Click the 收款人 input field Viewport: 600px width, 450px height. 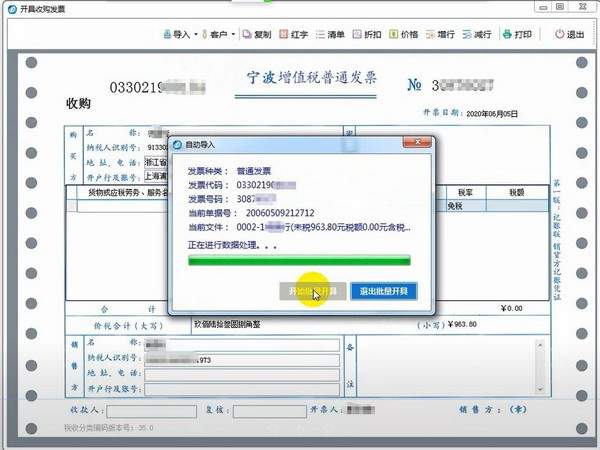153,410
